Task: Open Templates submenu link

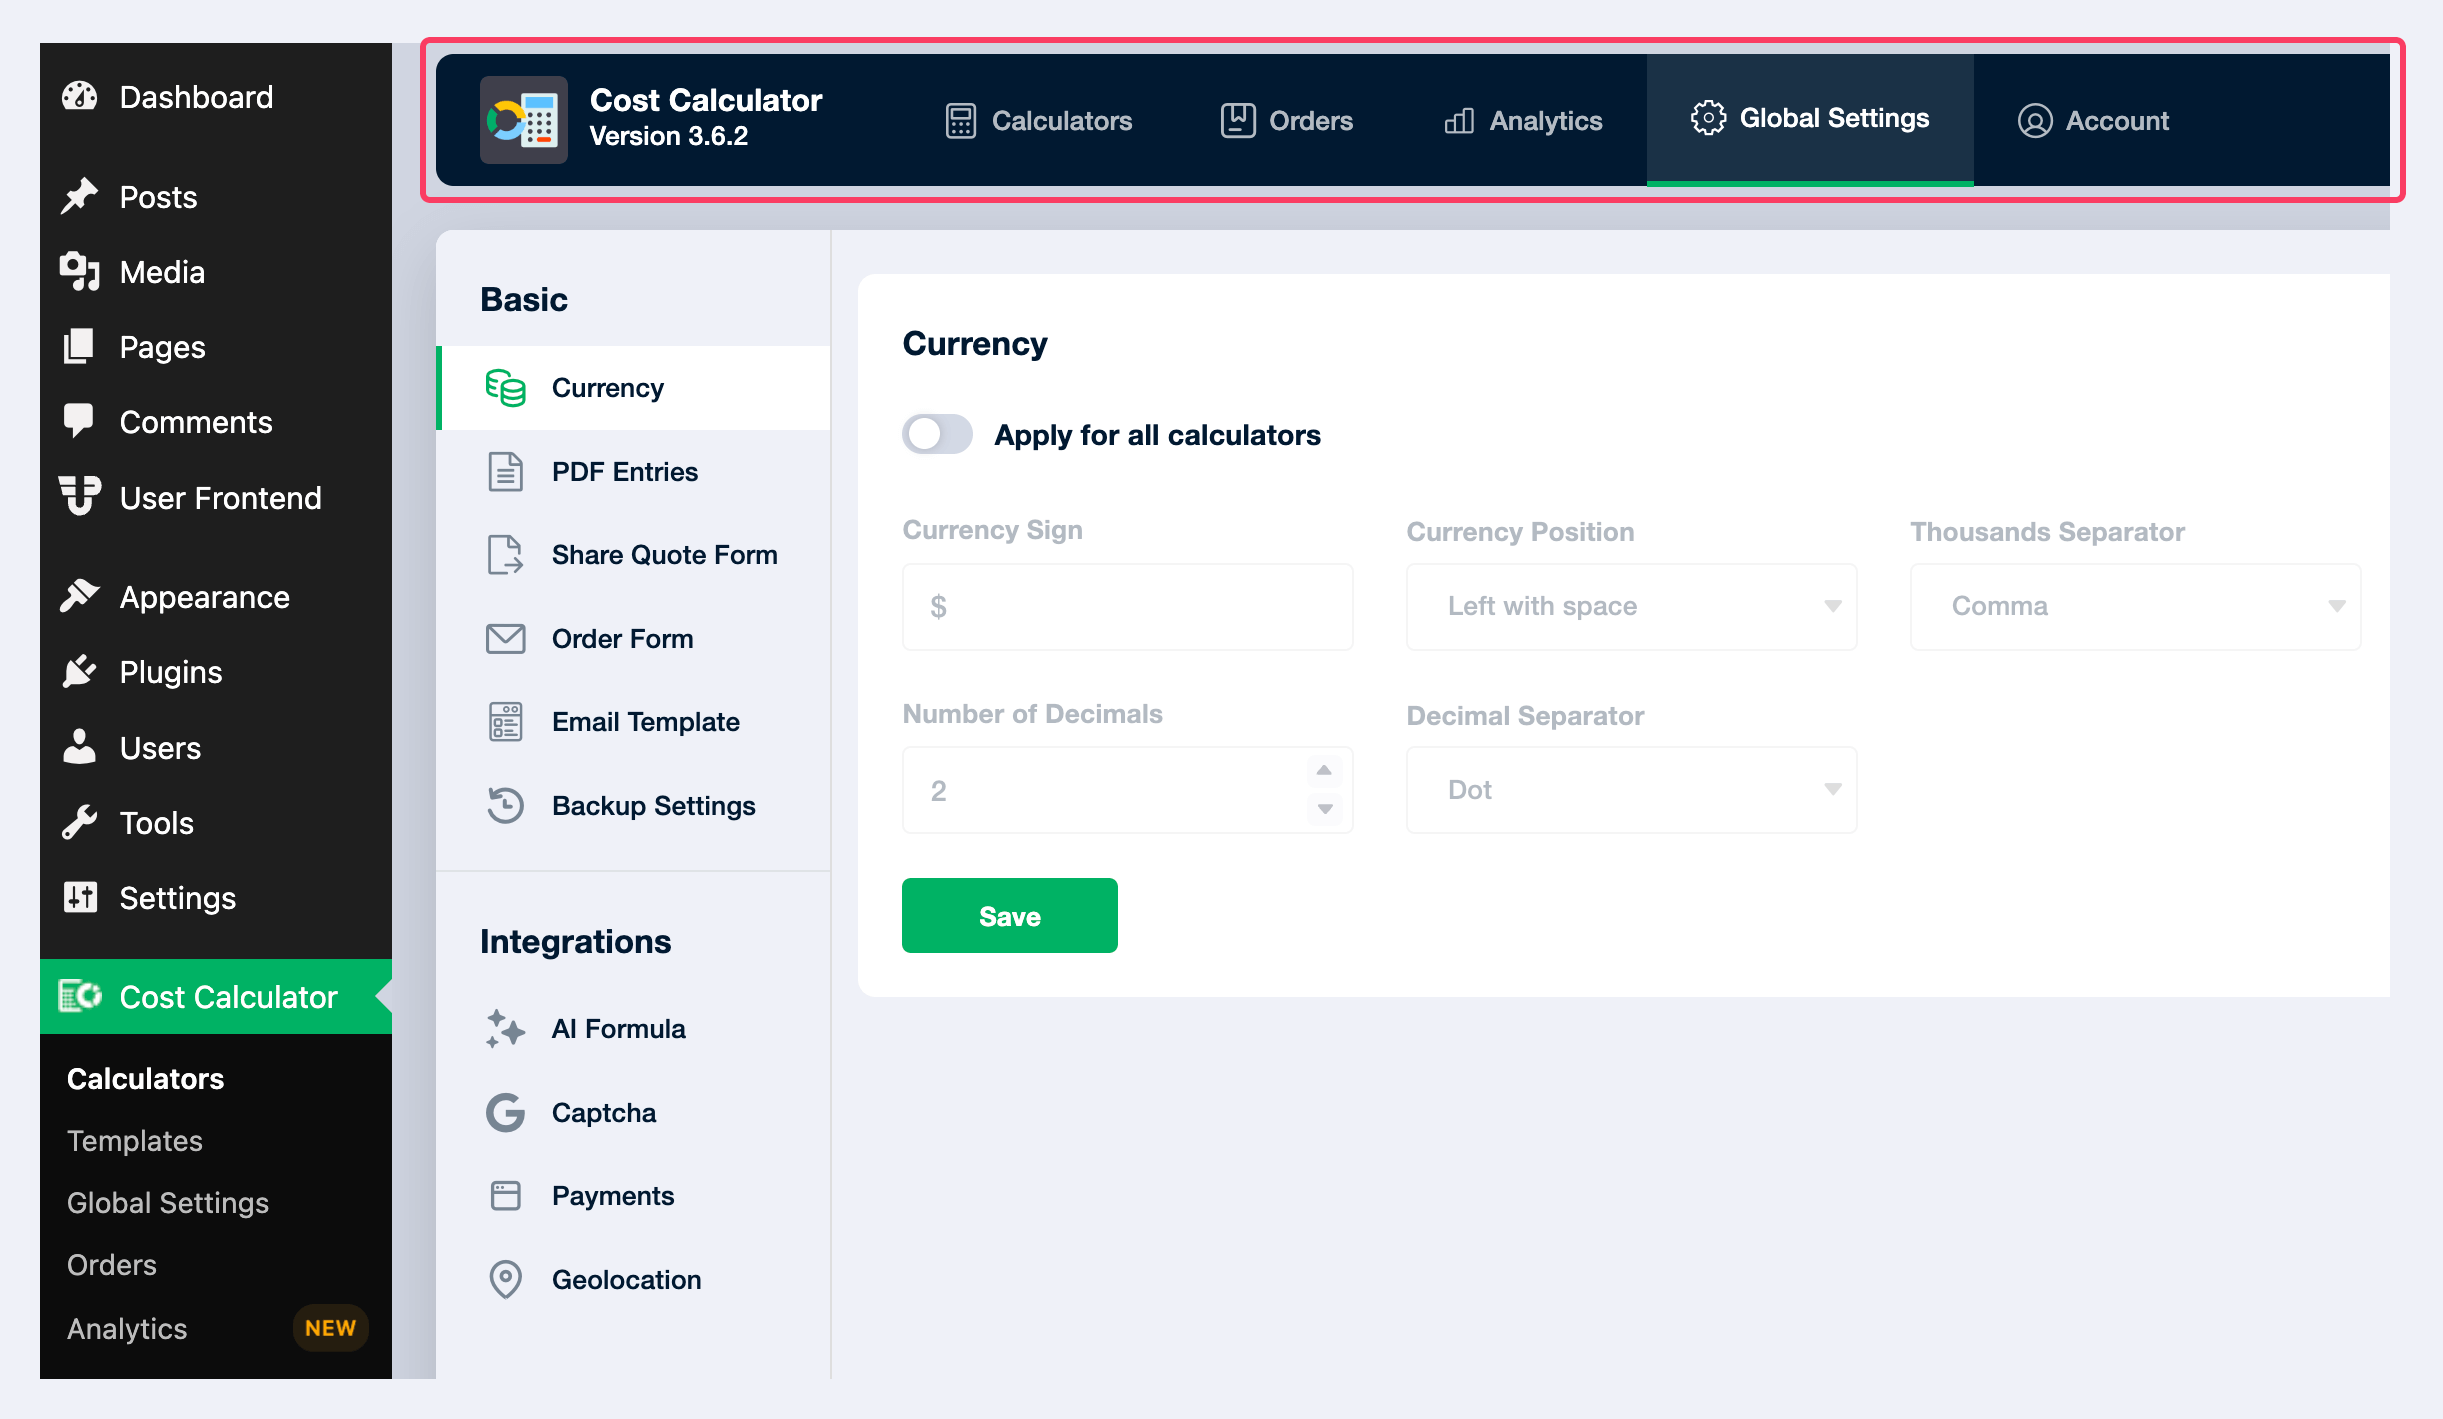Action: click(135, 1141)
